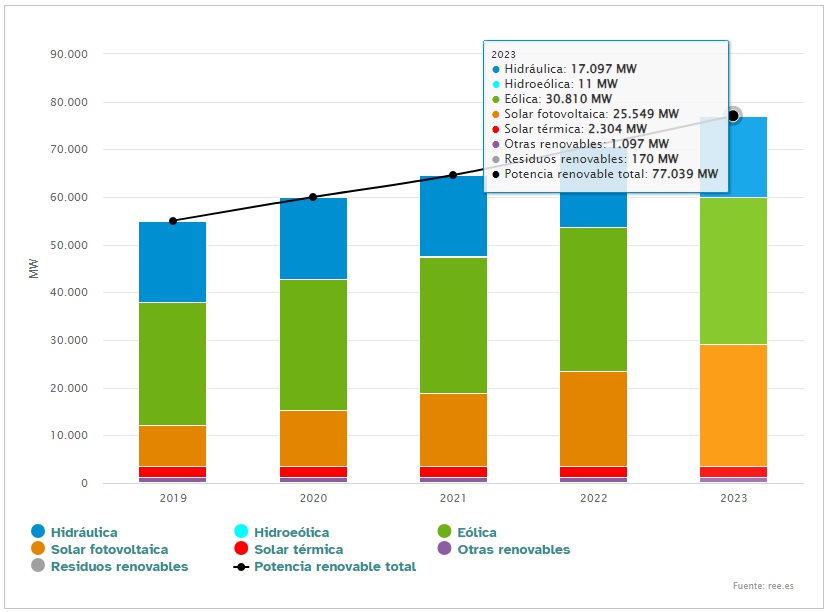Click the 90.000 y-axis label
This screenshot has width=831, height=612.
69,54
